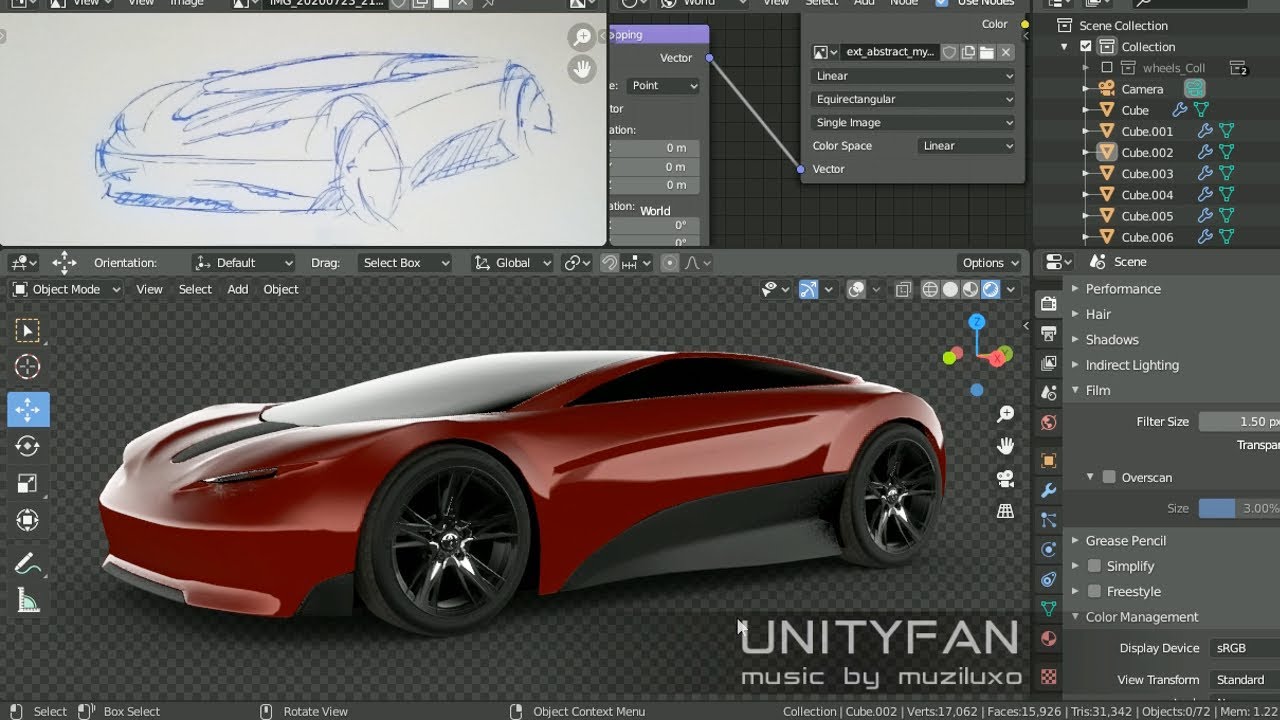Select the Transform tool
Image resolution: width=1280 pixels, height=720 pixels.
click(x=28, y=520)
